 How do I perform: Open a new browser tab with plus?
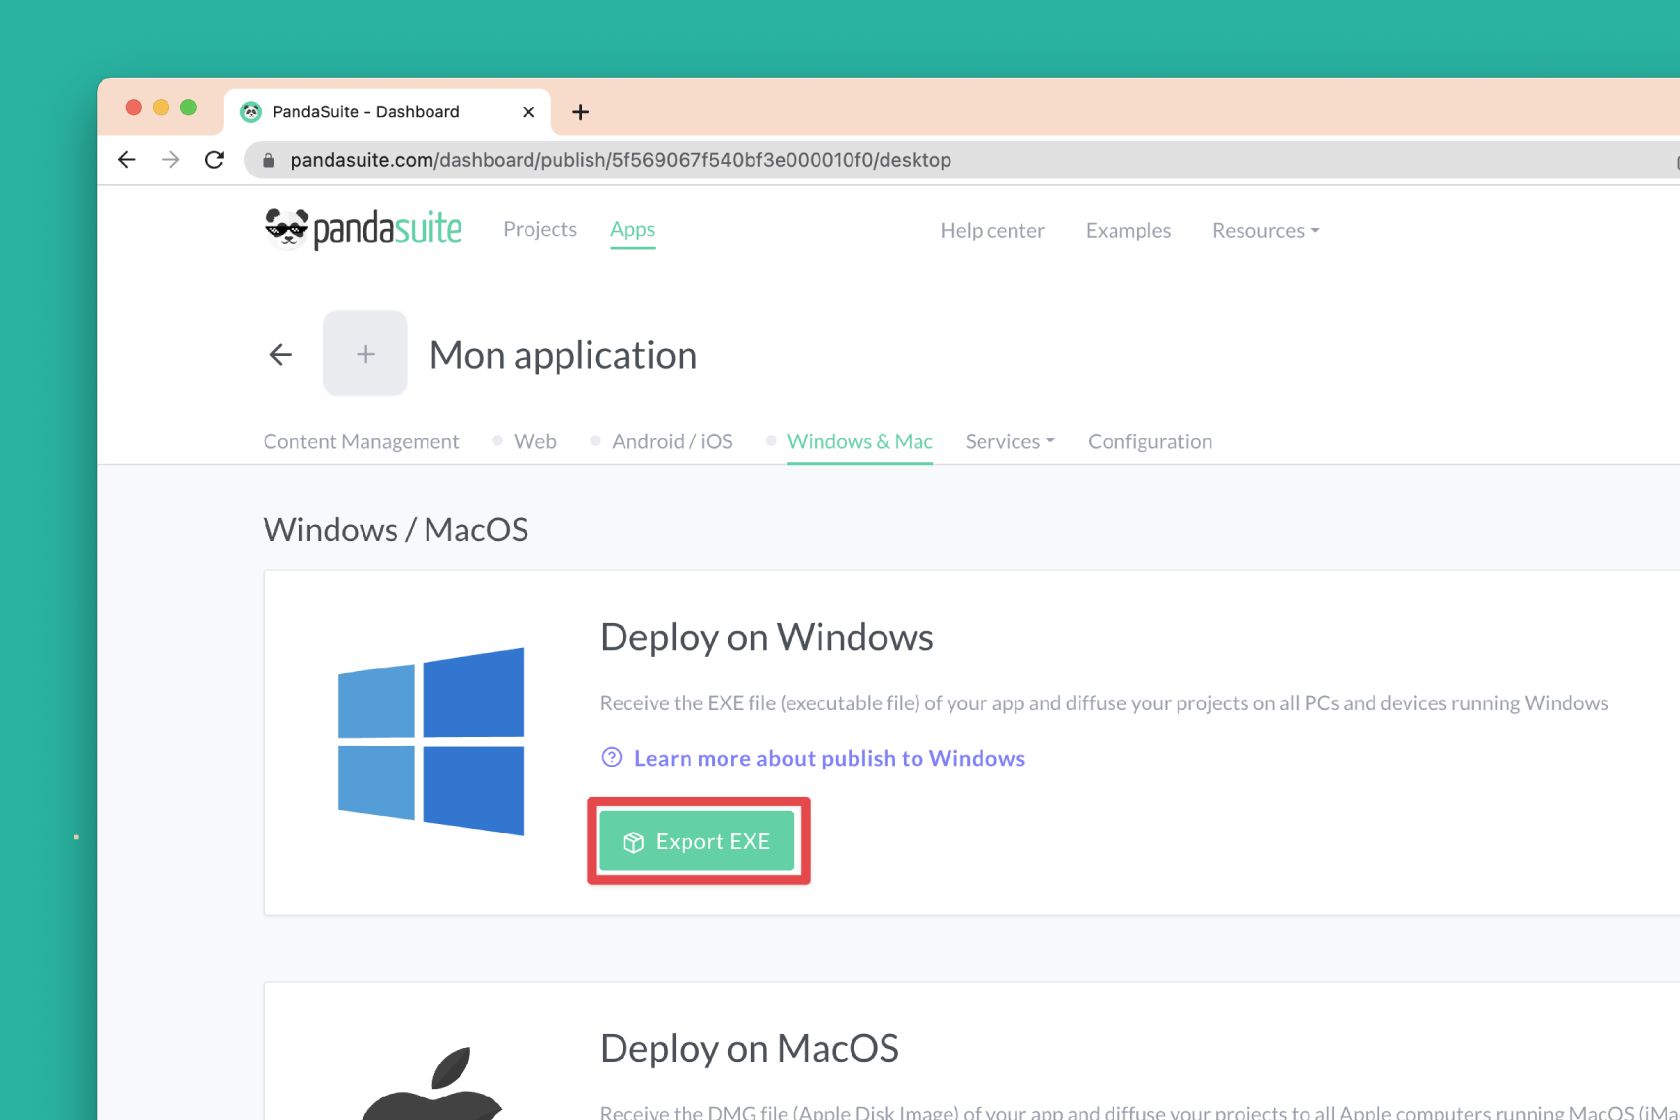pos(580,112)
